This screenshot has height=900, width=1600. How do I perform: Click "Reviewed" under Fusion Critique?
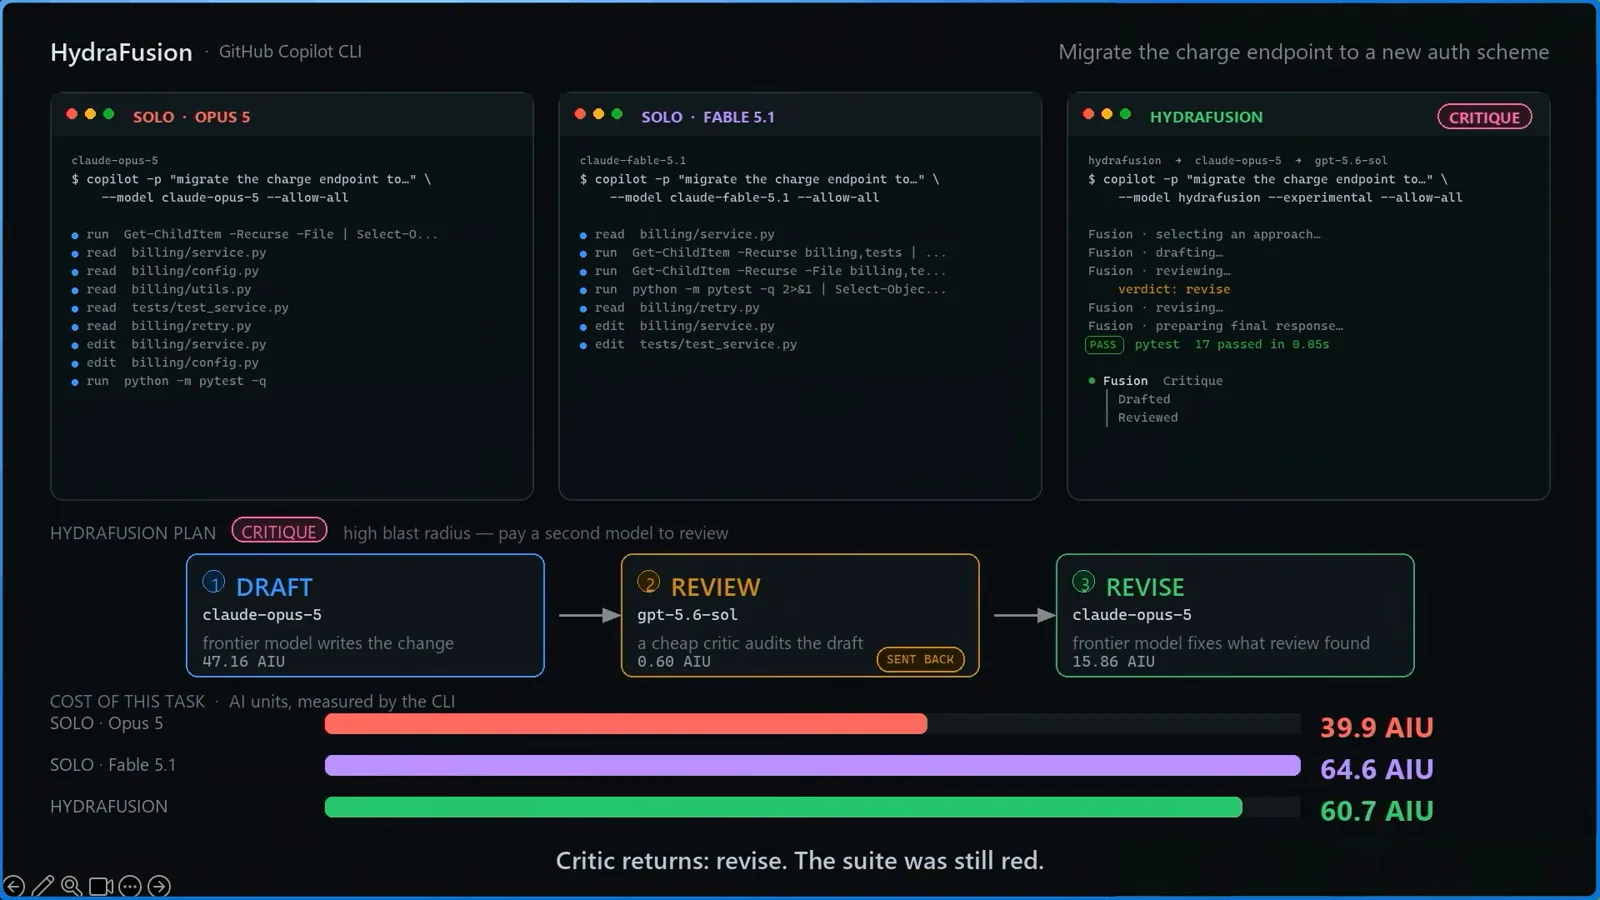tap(1148, 418)
